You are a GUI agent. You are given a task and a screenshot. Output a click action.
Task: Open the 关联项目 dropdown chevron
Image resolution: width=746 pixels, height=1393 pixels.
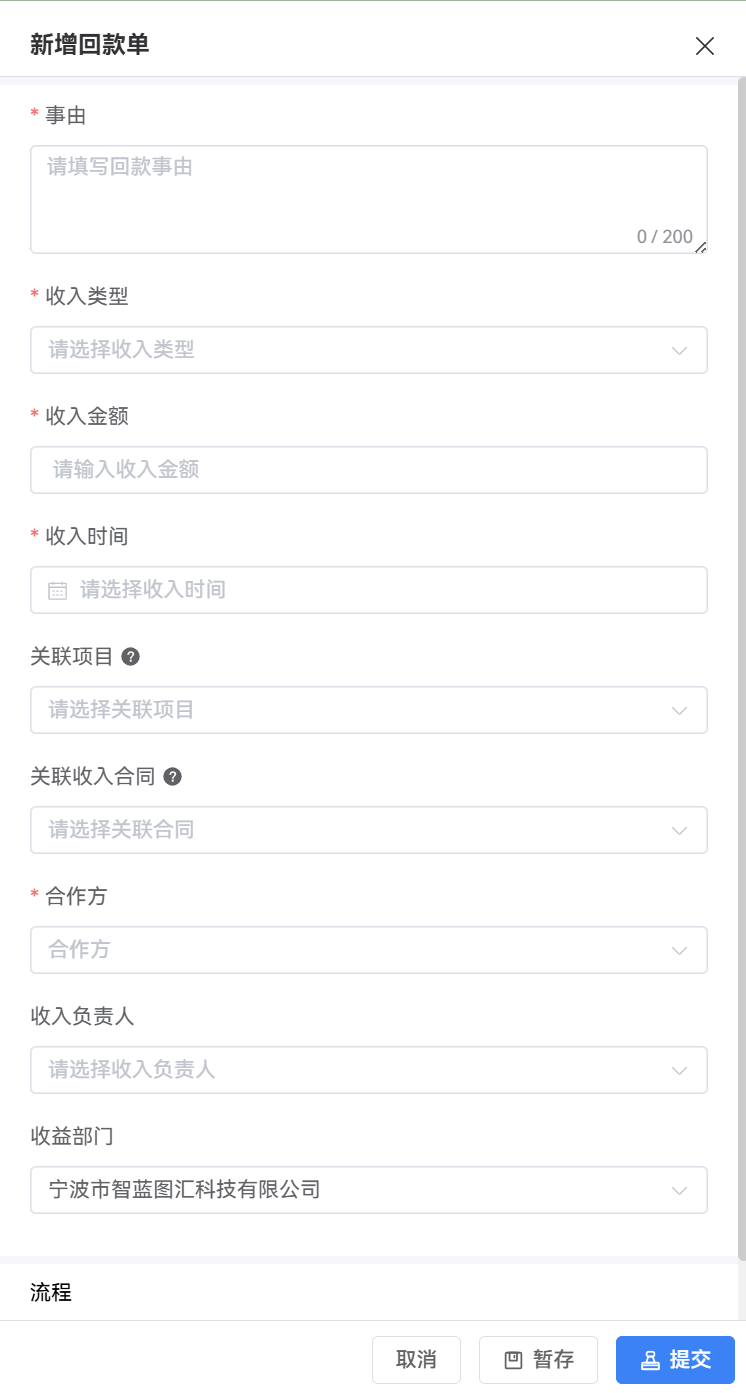[680, 710]
